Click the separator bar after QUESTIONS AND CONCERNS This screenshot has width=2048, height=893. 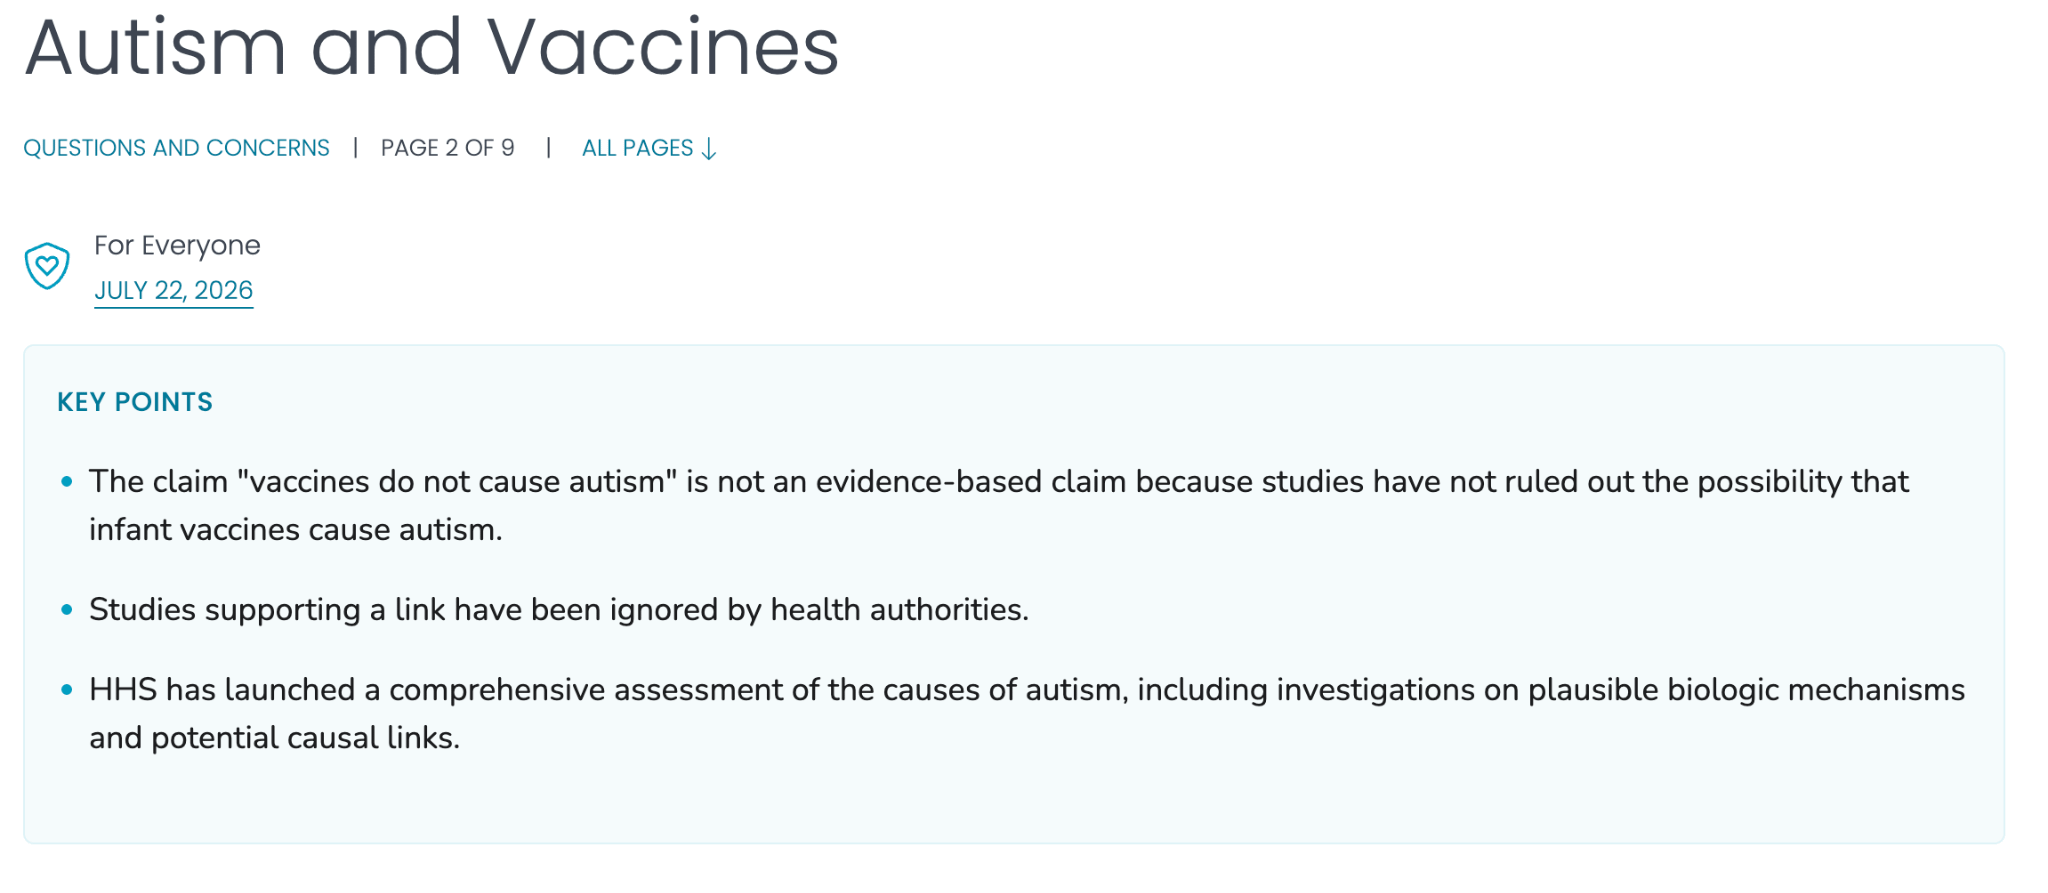tap(355, 148)
